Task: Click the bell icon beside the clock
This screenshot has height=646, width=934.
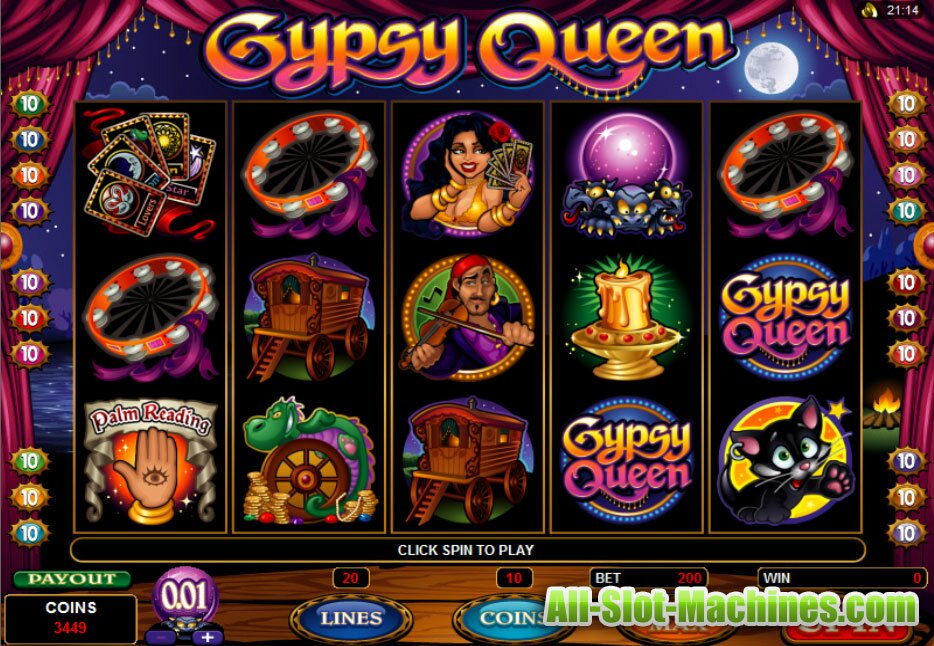Action: pos(870,10)
